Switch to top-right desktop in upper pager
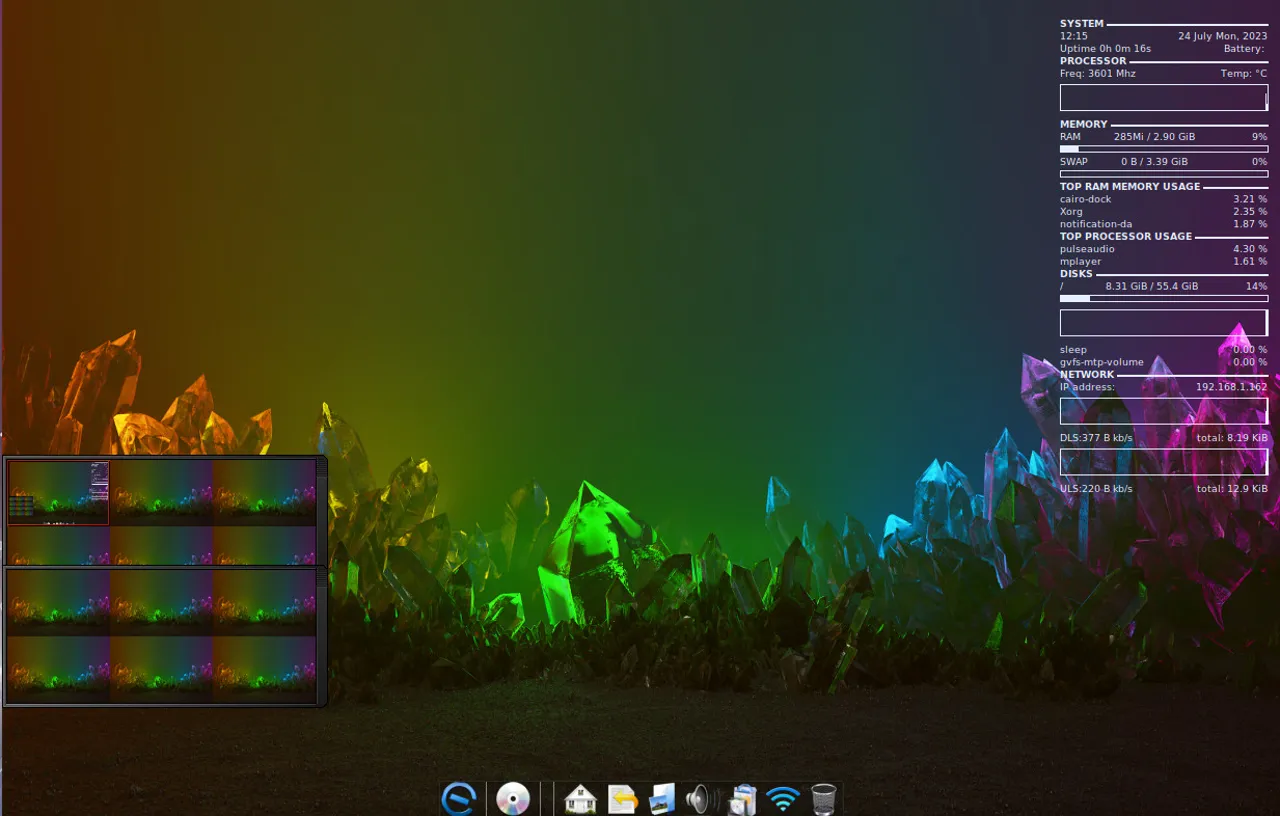Viewport: 1280px width, 816px height. pos(264,492)
